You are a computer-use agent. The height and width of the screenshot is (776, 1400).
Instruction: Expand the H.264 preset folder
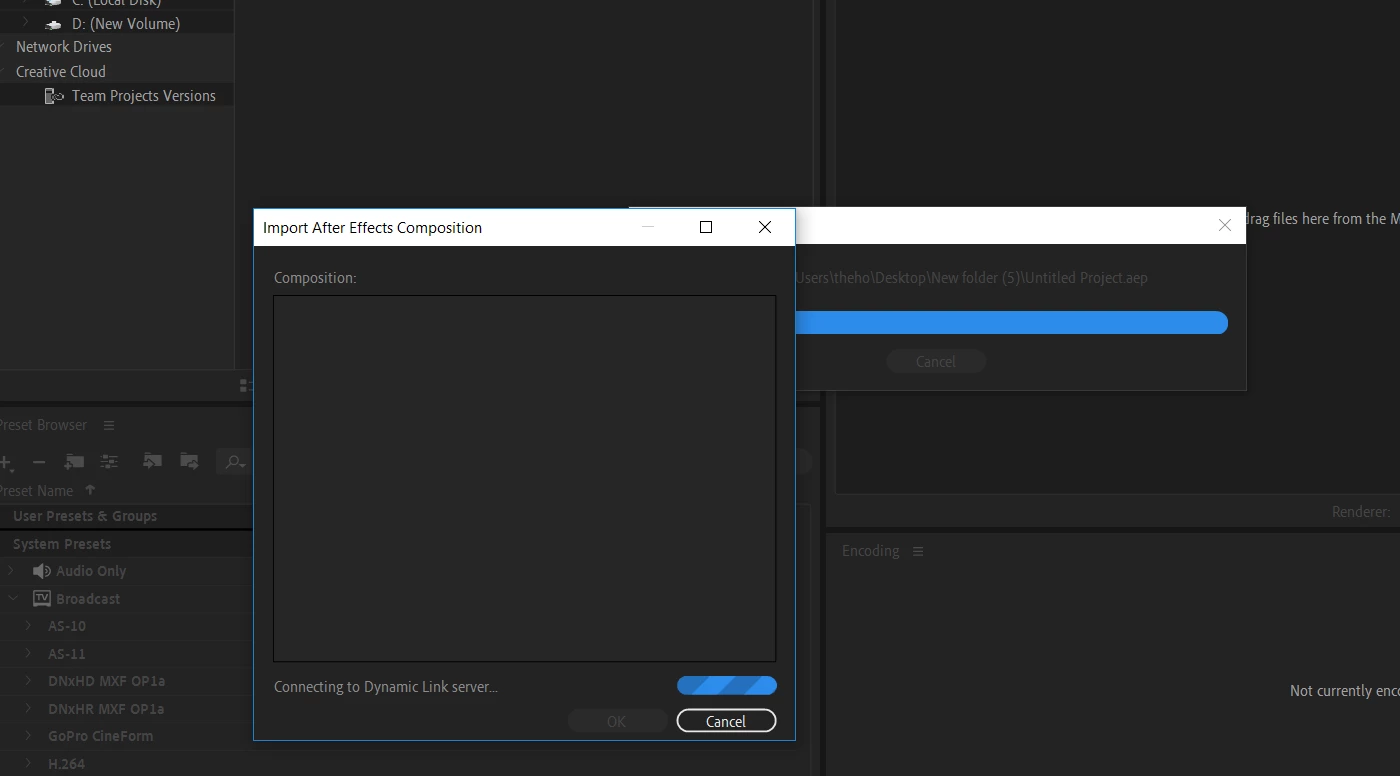(x=28, y=763)
